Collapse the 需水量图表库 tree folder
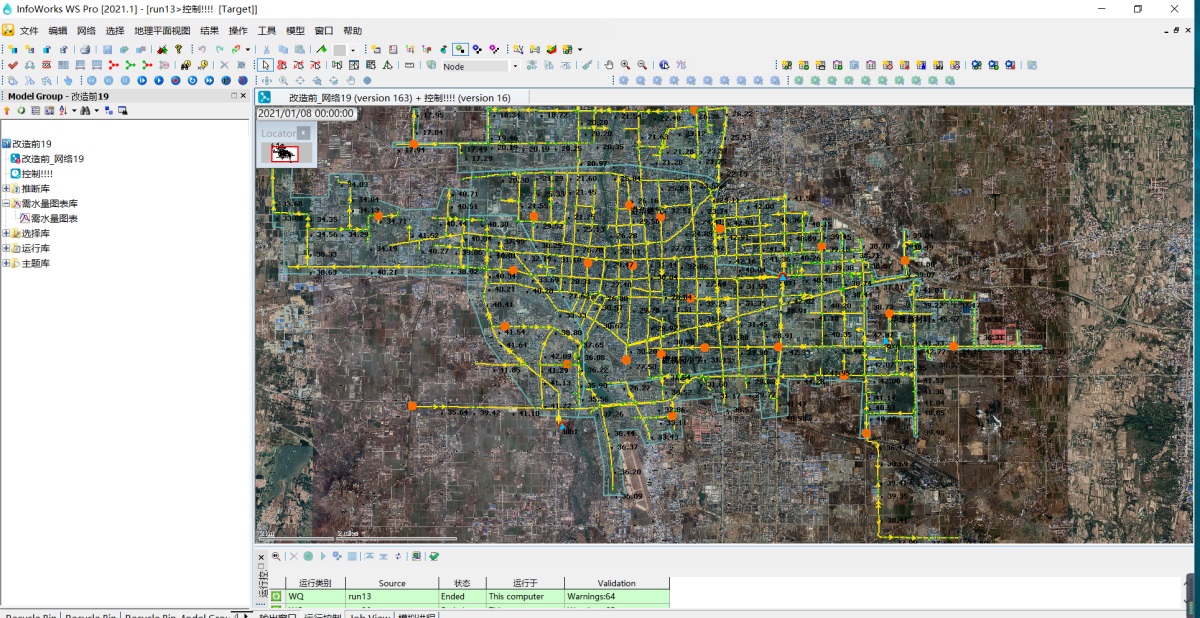This screenshot has width=1200, height=618. click(6, 203)
